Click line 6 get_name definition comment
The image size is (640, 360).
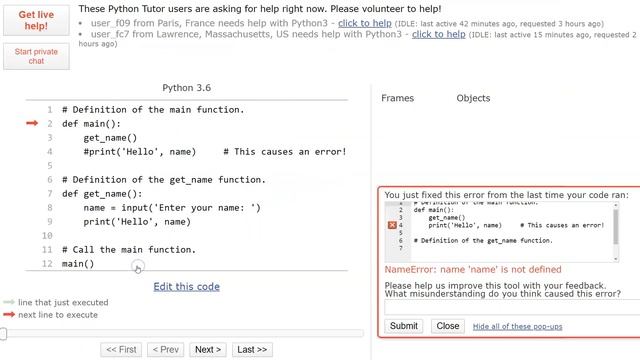(164, 180)
